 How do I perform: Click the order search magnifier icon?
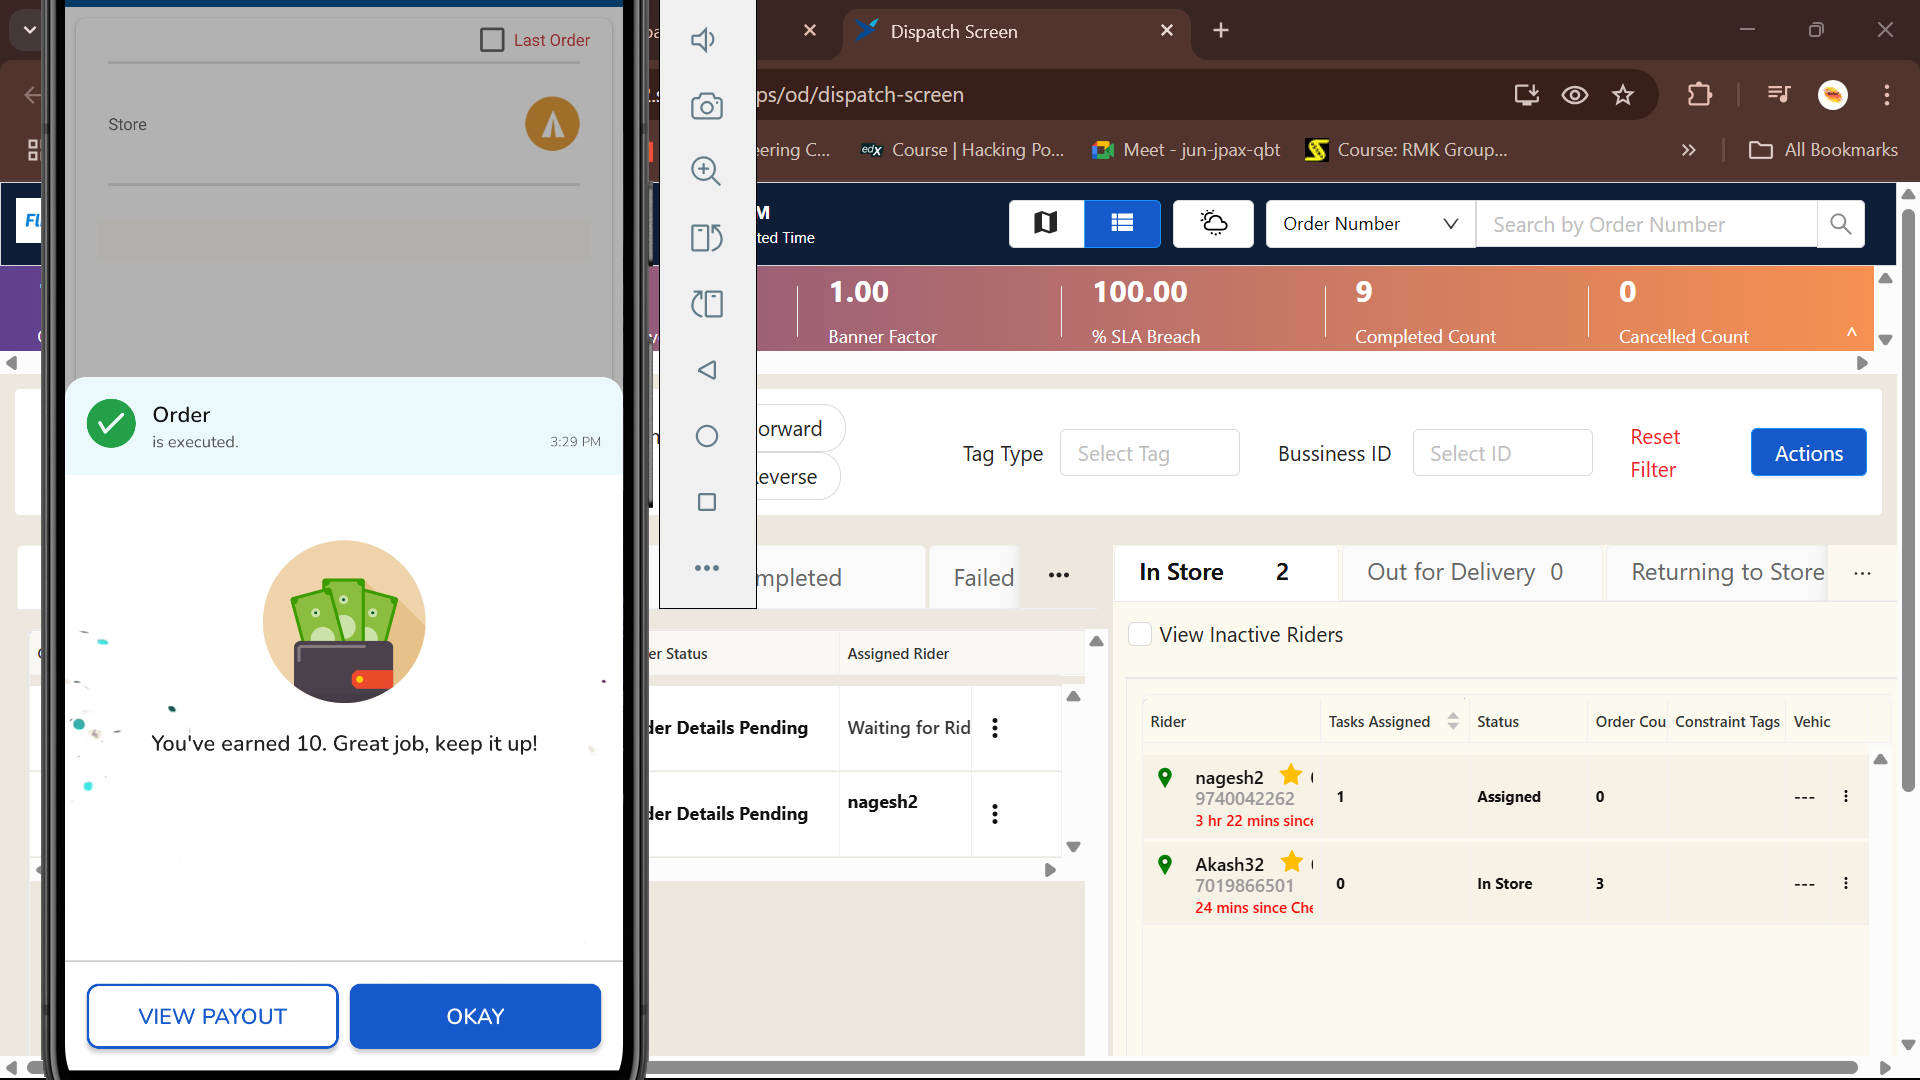[x=1840, y=224]
